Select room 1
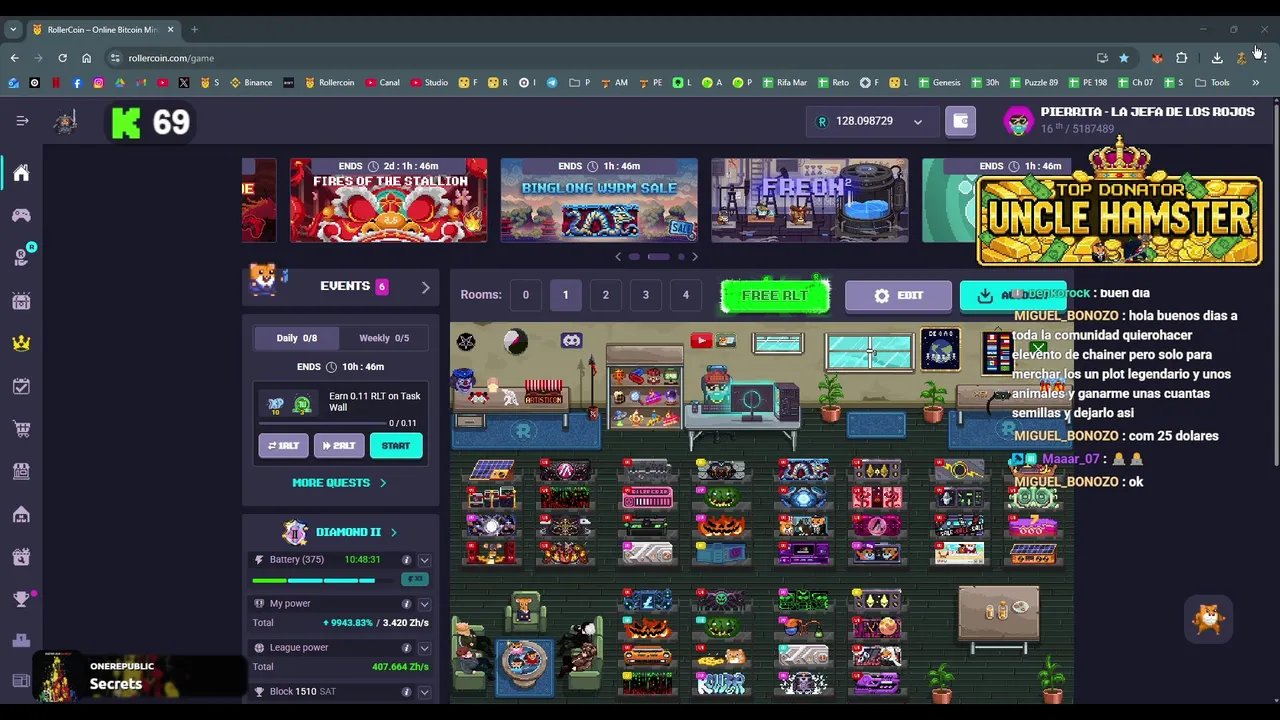This screenshot has height=720, width=1280. pyautogui.click(x=565, y=295)
